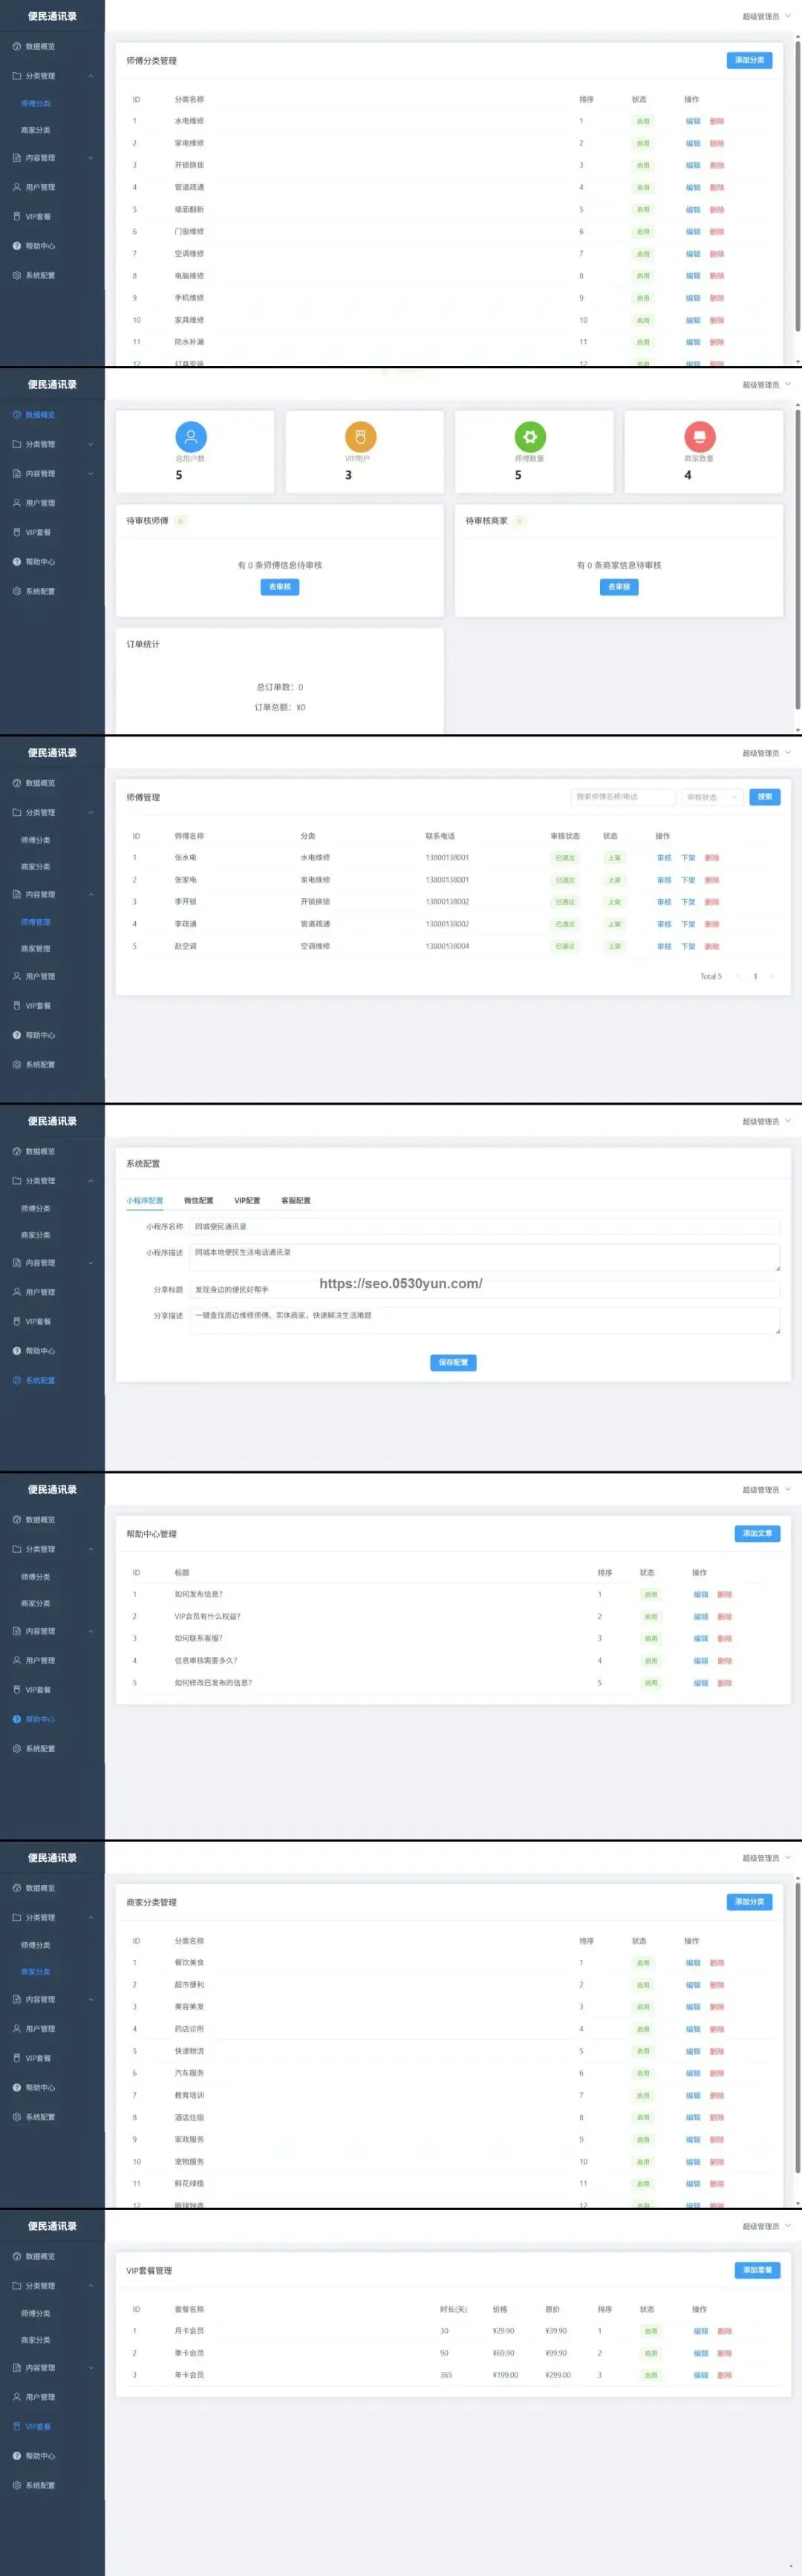This screenshot has height=2576, width=802.
Task: Collapse 分类管理 chevron on 师傅分类管理 page sidebar
Action: click(91, 76)
